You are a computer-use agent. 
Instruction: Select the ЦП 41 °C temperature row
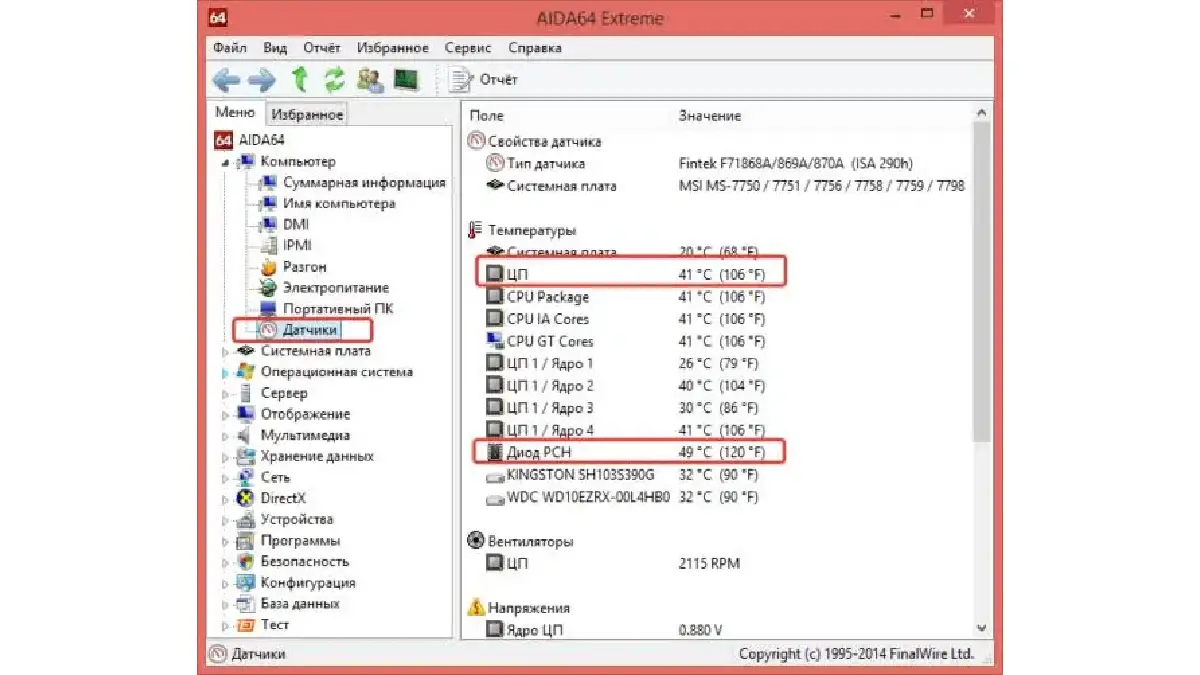pos(718,273)
